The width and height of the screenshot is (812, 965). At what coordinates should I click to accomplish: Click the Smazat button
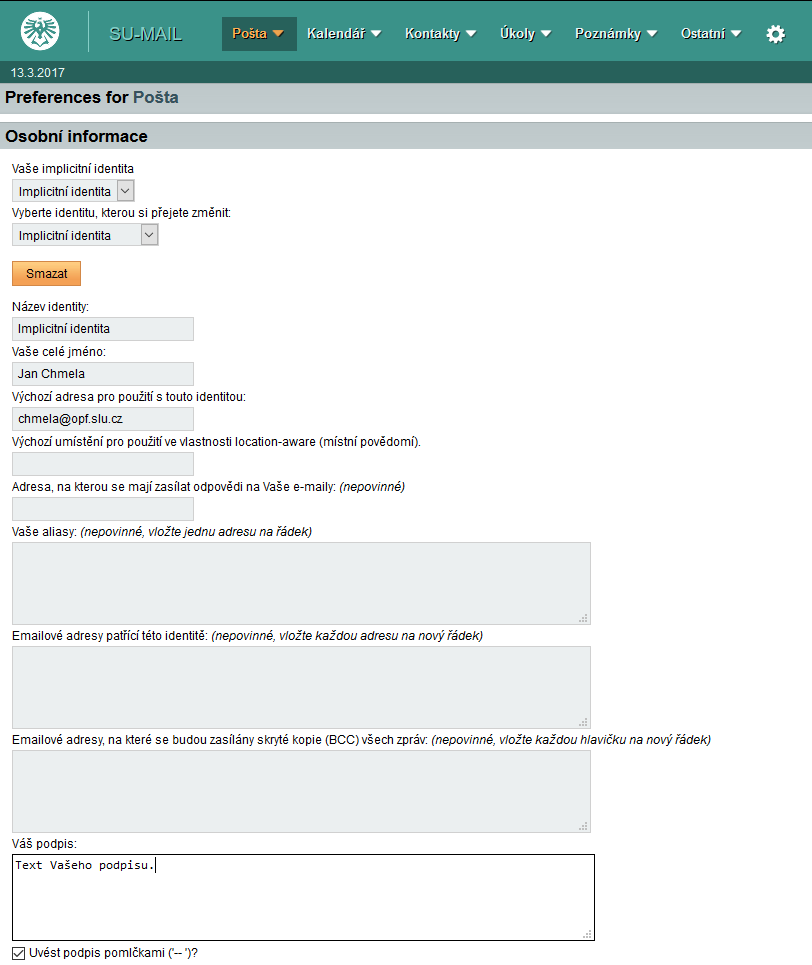pyautogui.click(x=46, y=274)
